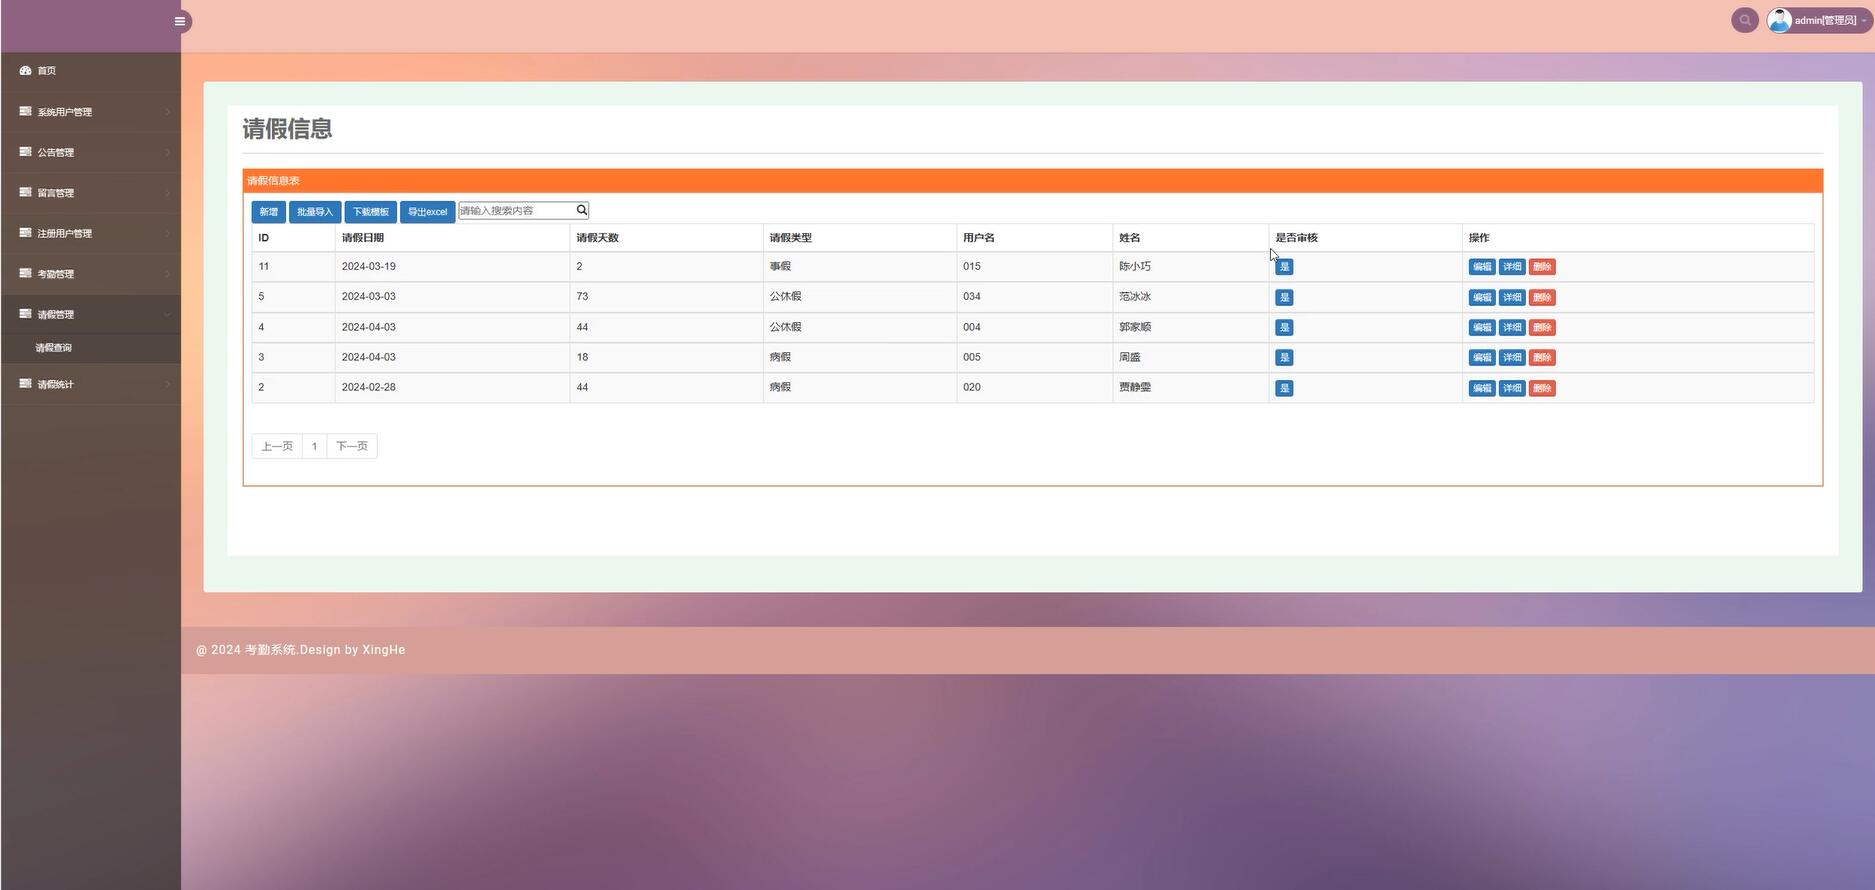Expand the 留言管理 sidebar menu

point(91,193)
